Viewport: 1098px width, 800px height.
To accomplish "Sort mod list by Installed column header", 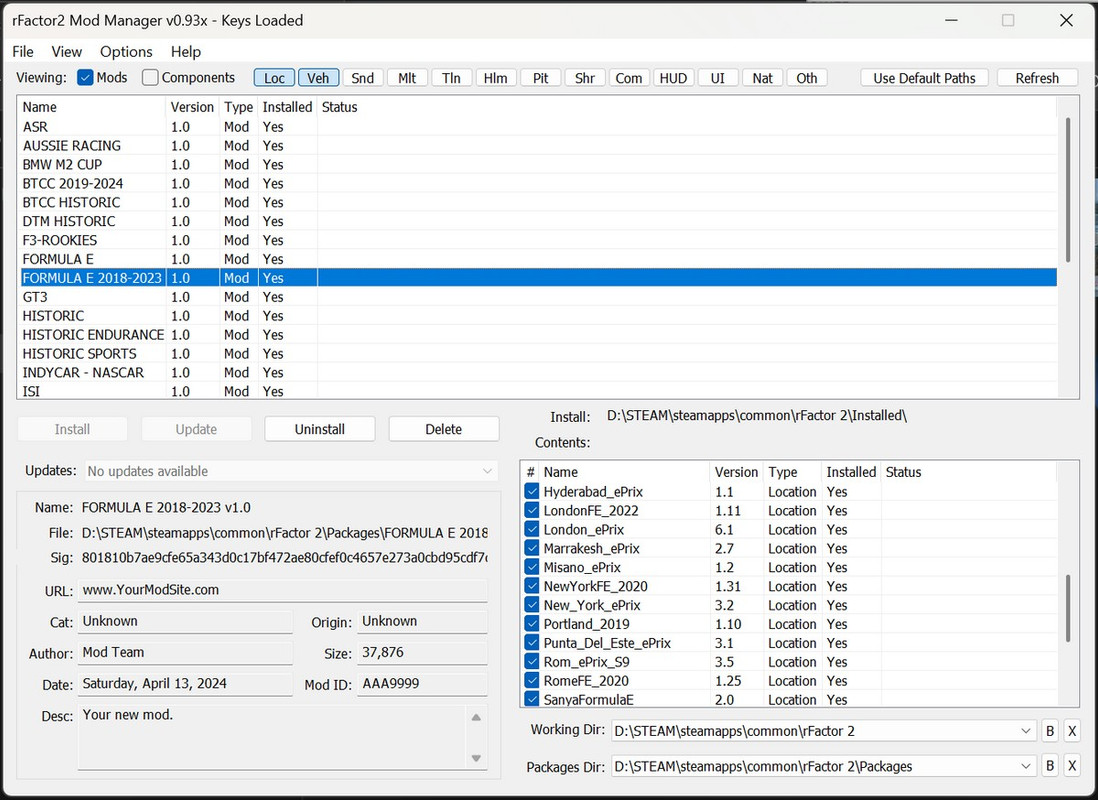I will (287, 107).
